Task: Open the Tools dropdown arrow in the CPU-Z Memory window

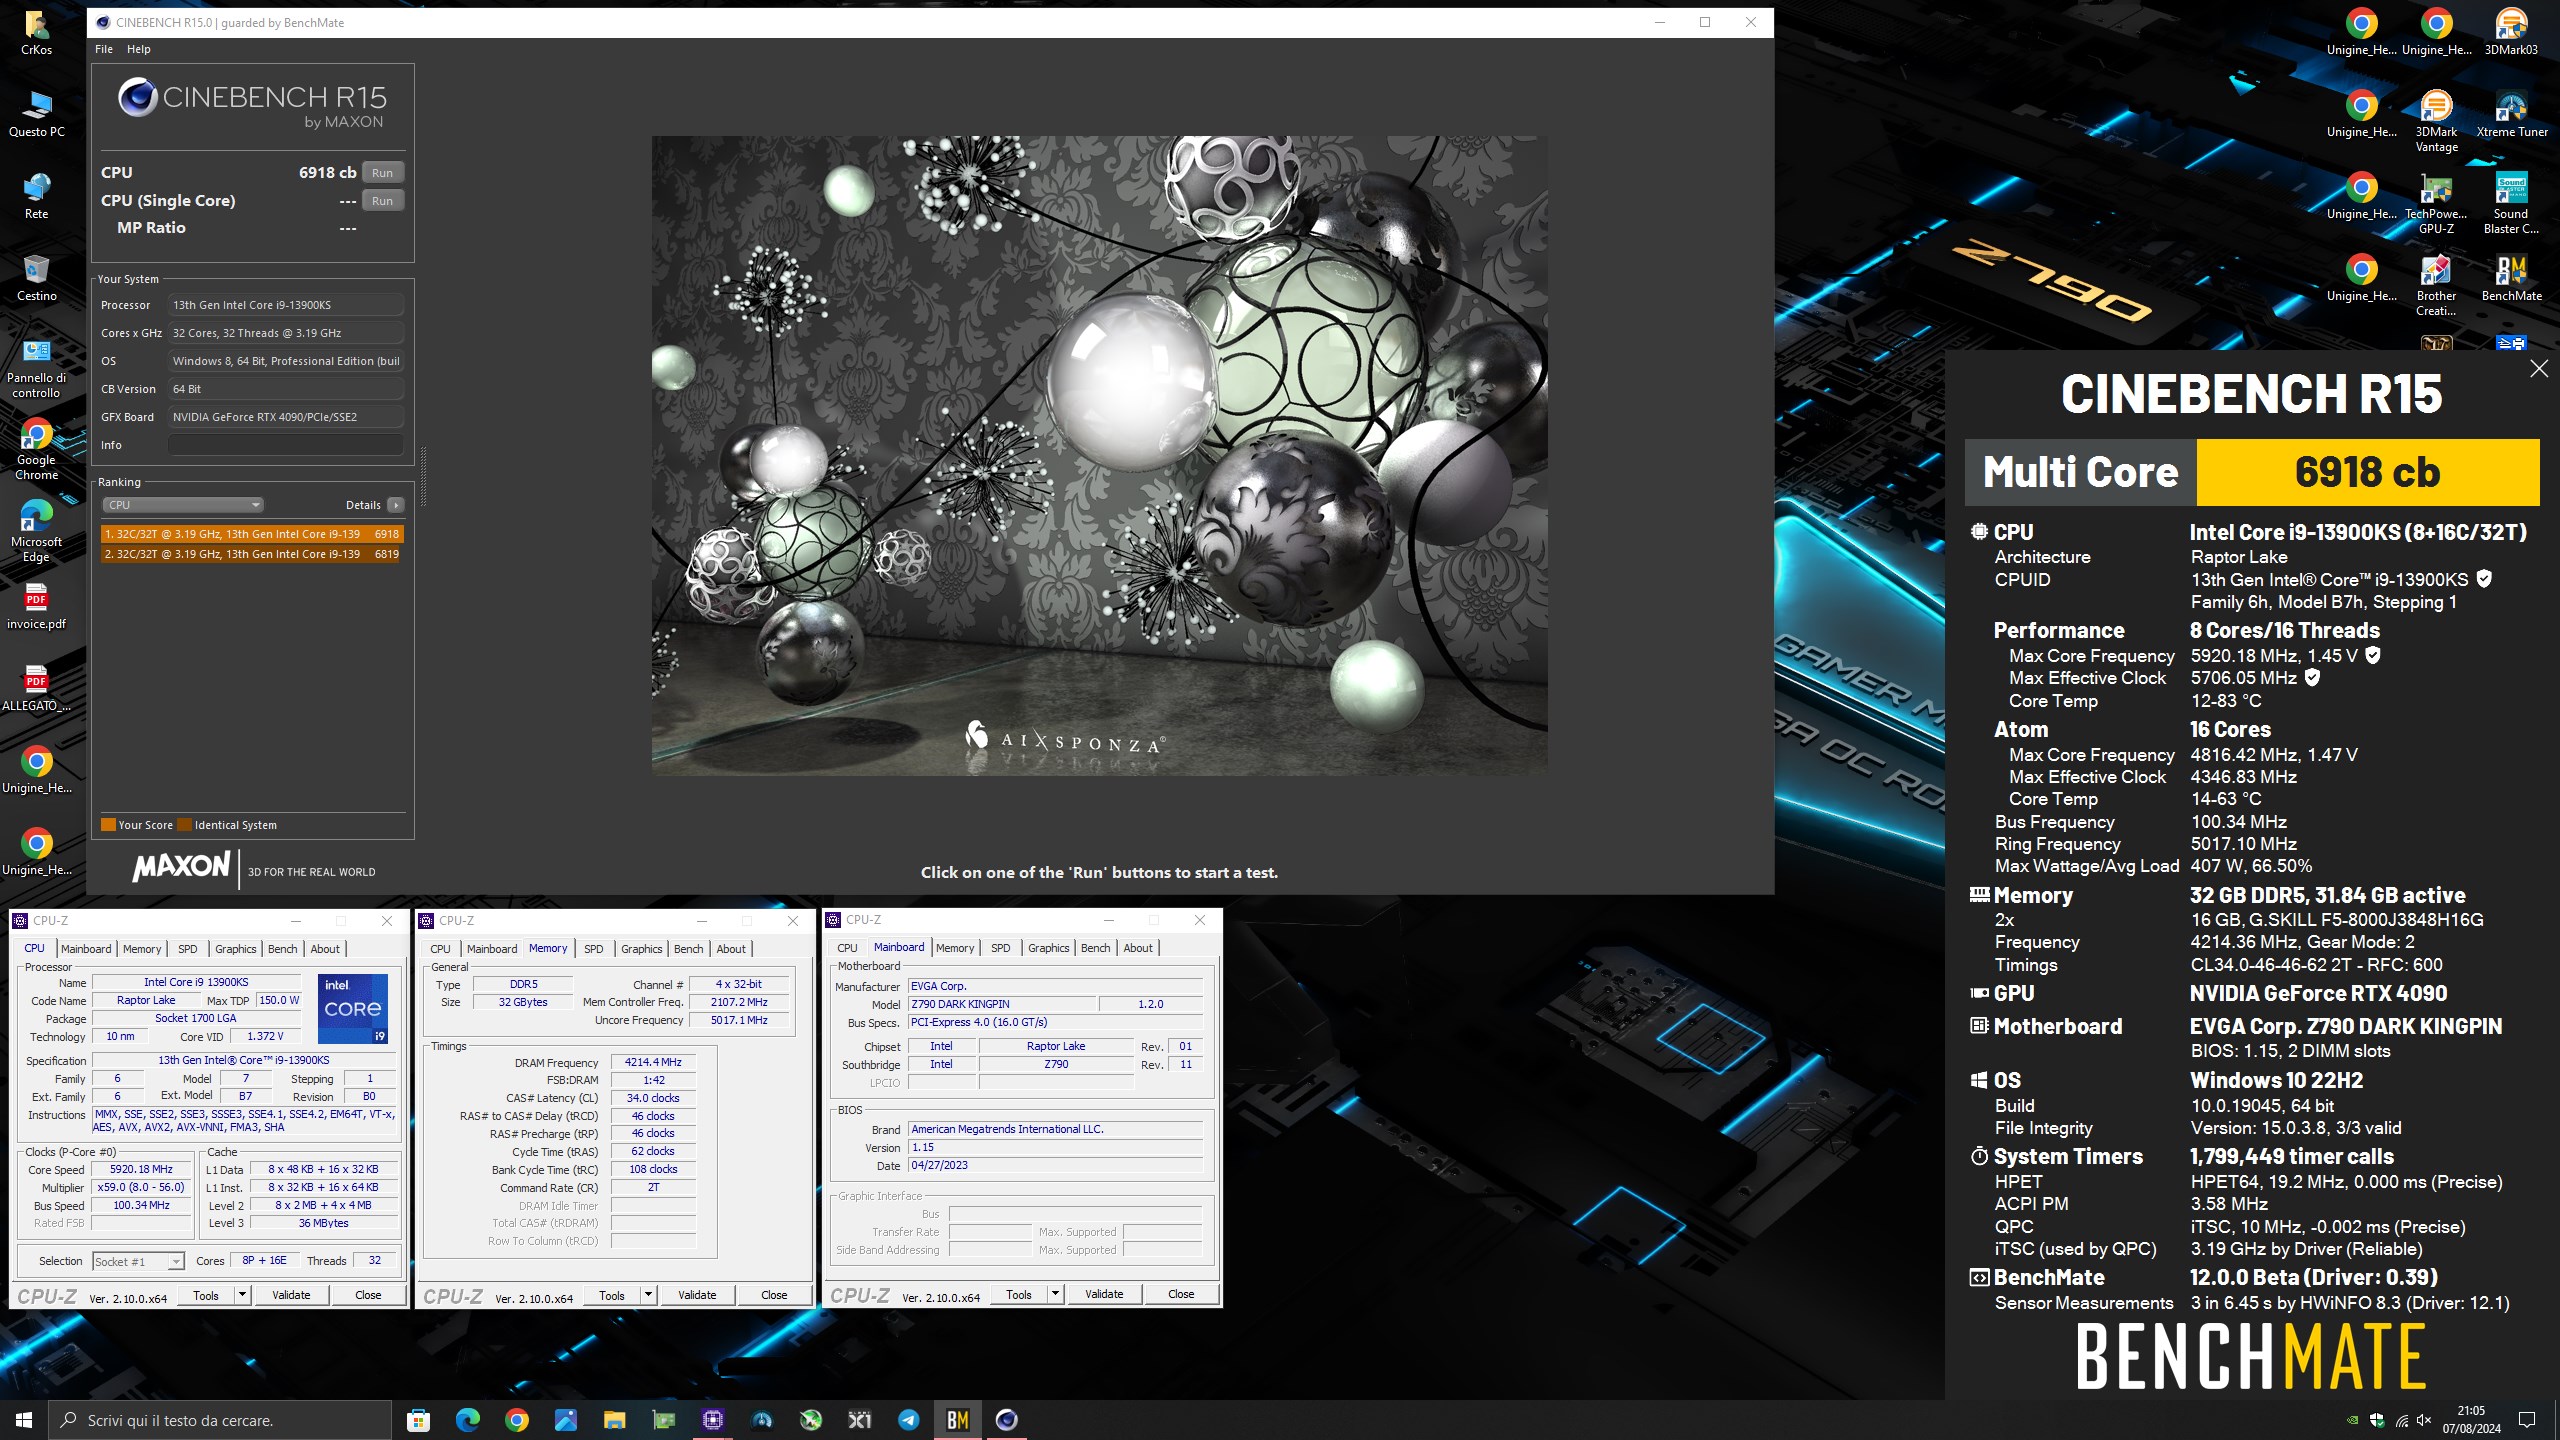Action: coord(648,1295)
